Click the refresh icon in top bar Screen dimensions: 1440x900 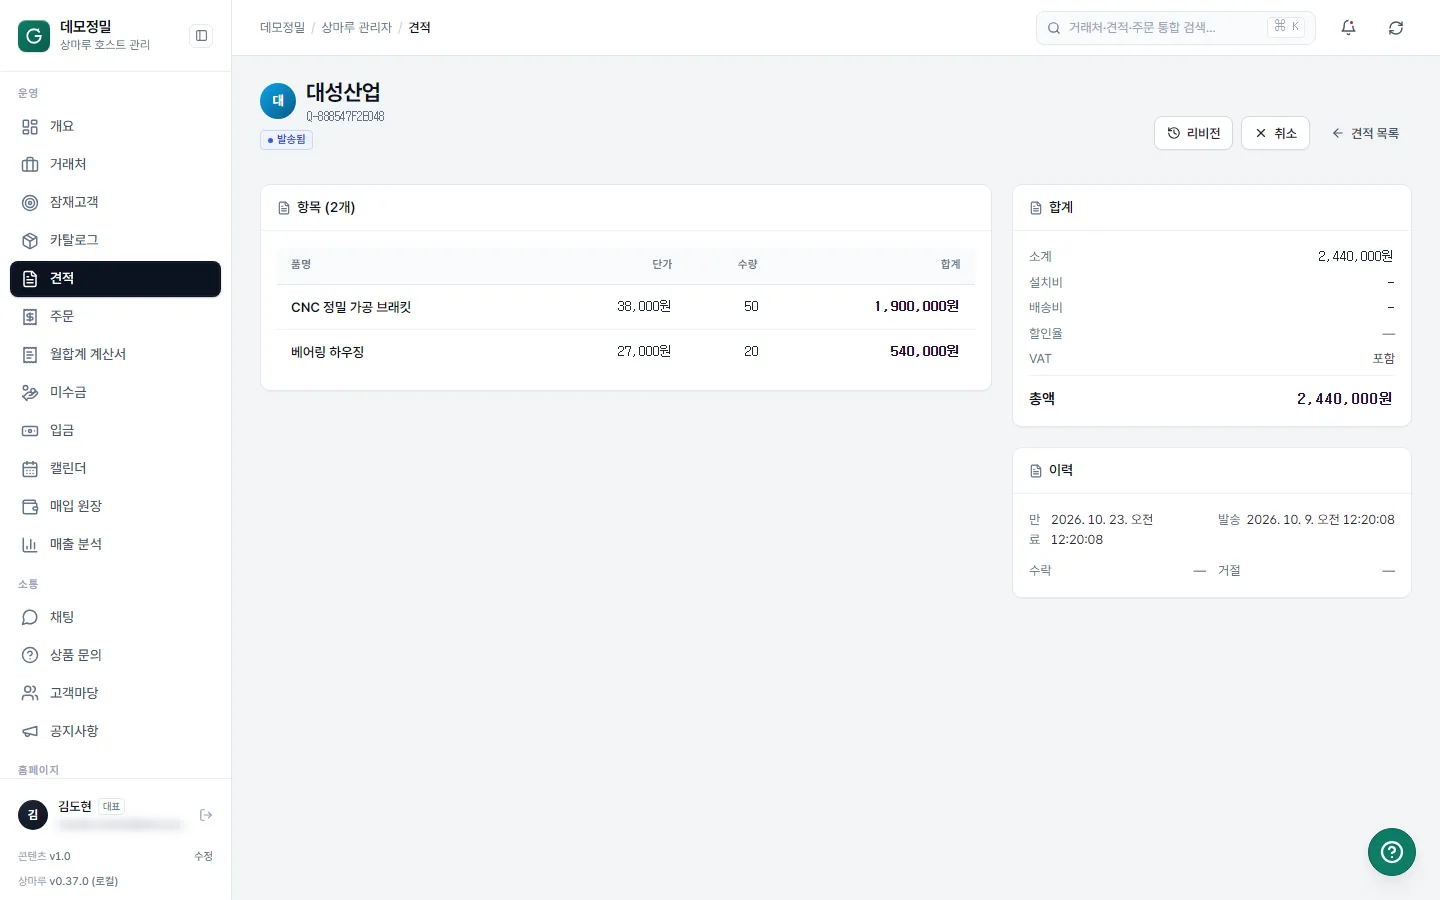1396,28
